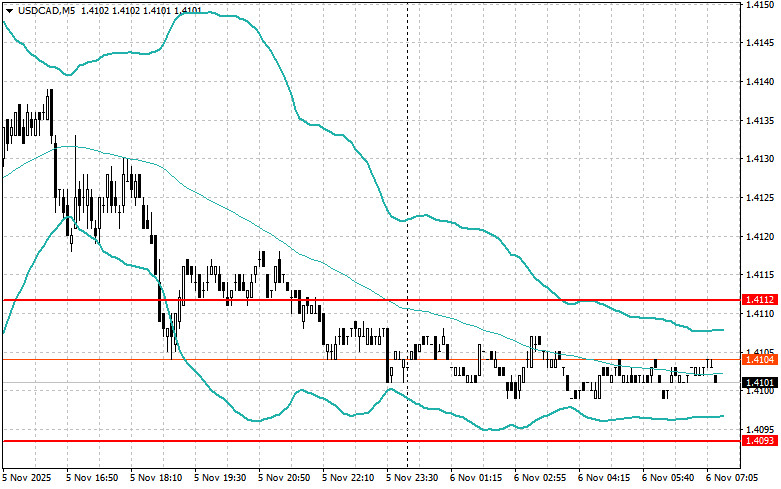Click the 1.4150 price axis value
Viewport: 781px width, 489px height.
(760, 4)
